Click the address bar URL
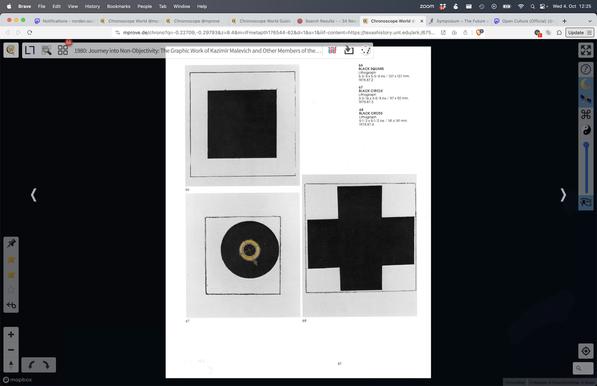Viewport: 597px width, 386px height. pyautogui.click(x=278, y=33)
